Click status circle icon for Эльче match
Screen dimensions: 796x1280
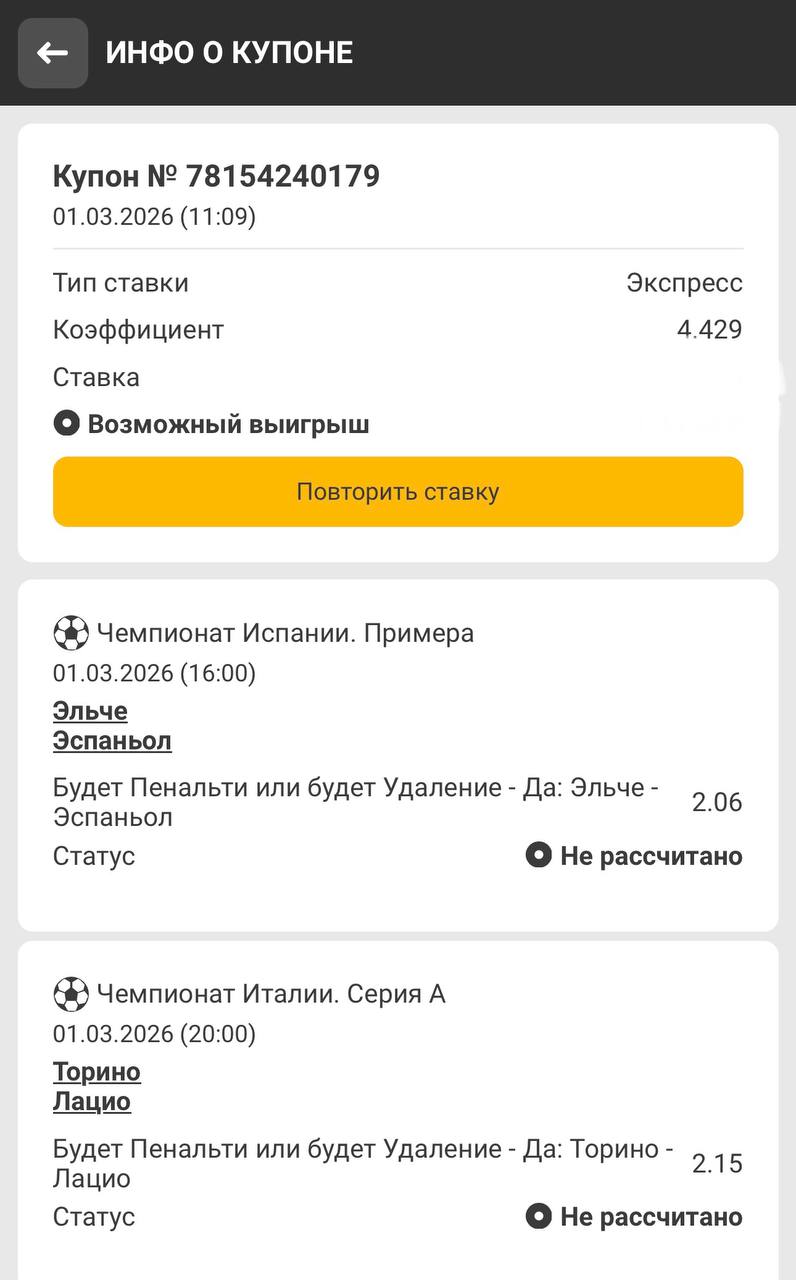click(x=539, y=856)
